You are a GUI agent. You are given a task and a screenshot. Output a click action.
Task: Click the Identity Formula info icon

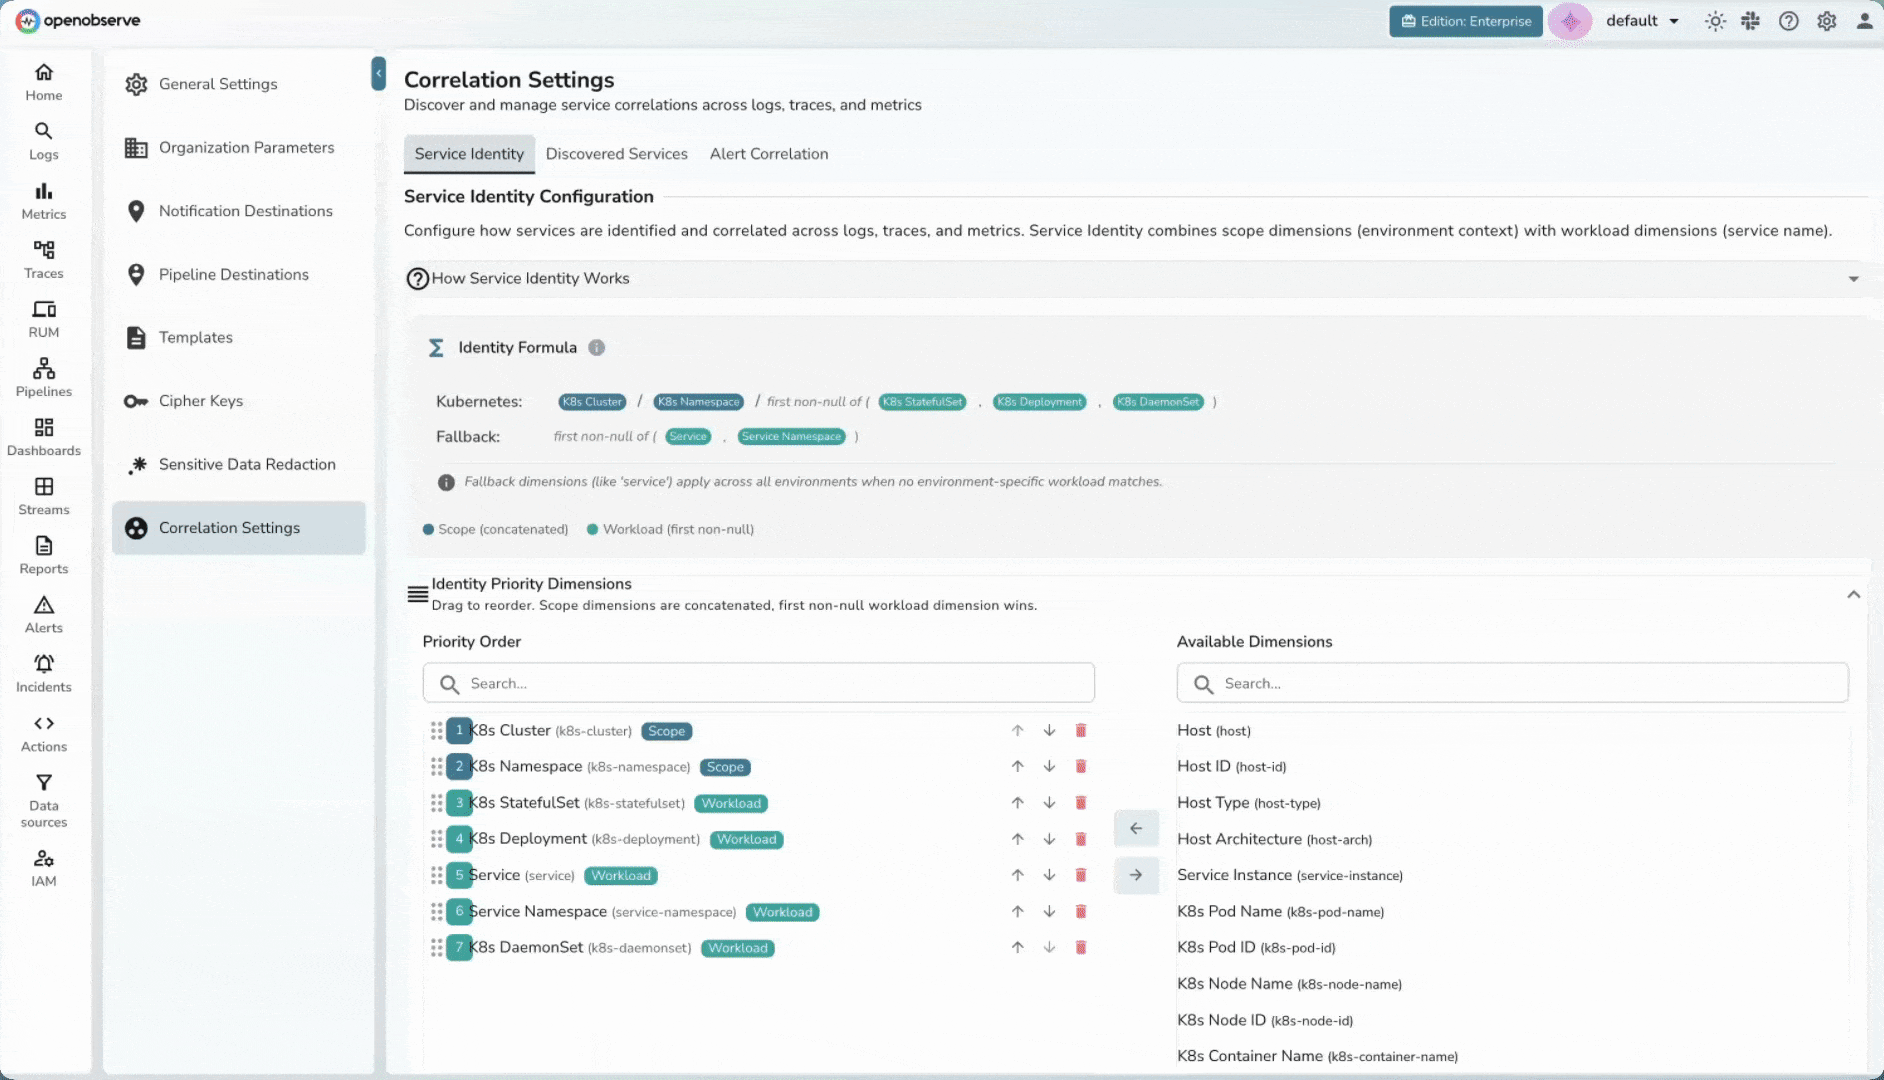click(x=596, y=348)
